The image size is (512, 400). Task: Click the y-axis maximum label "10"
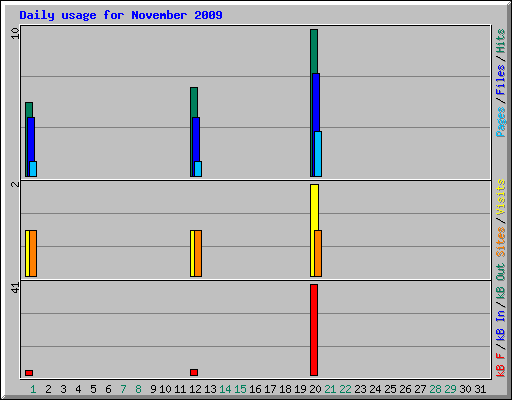click(x=15, y=33)
